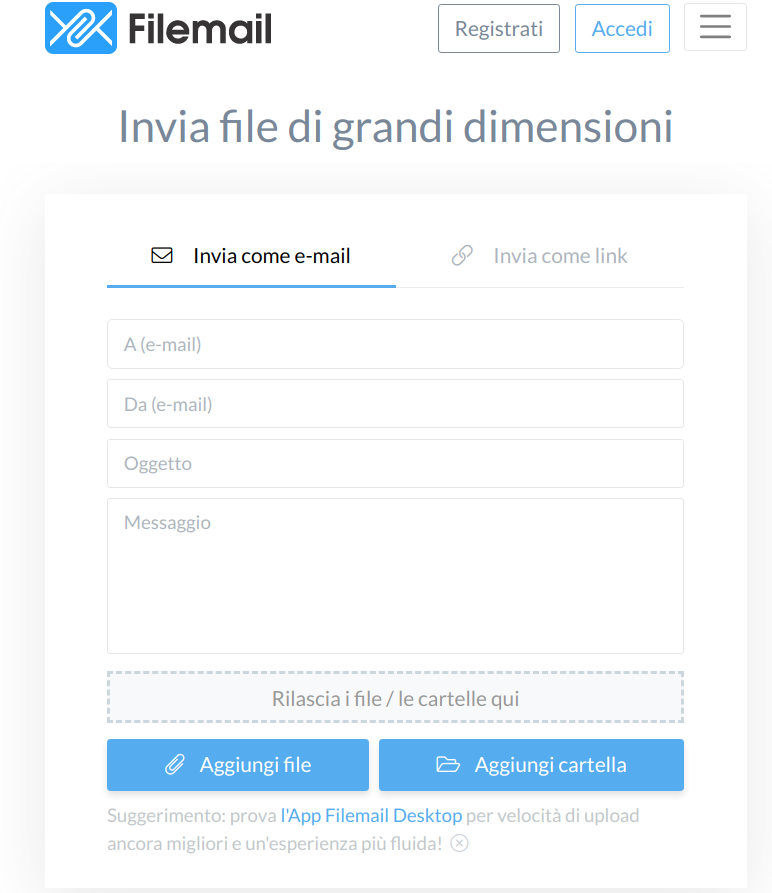Screen dimensions: 772x893
Task: Click the chain link icon on the link tab
Action: pos(462,256)
